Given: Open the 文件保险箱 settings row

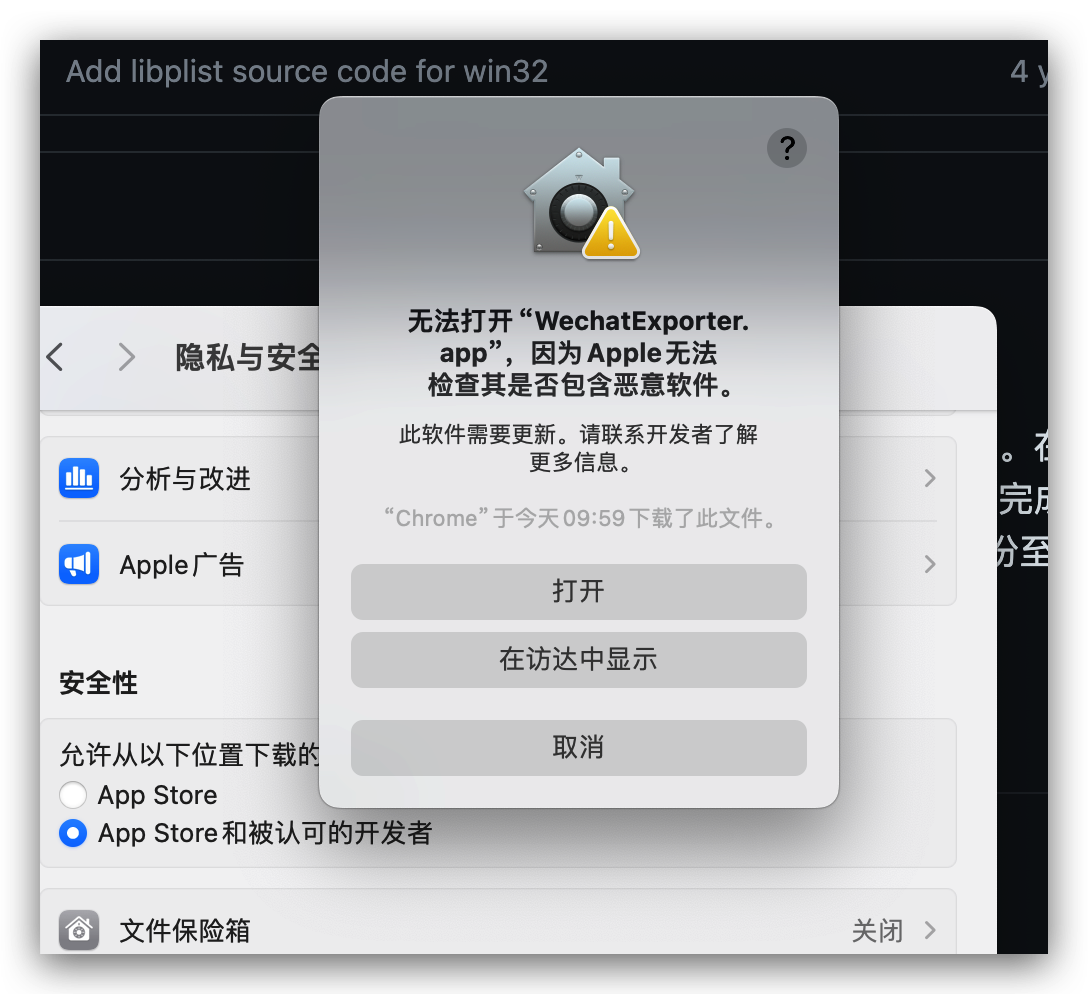Looking at the screenshot, I should [498, 923].
